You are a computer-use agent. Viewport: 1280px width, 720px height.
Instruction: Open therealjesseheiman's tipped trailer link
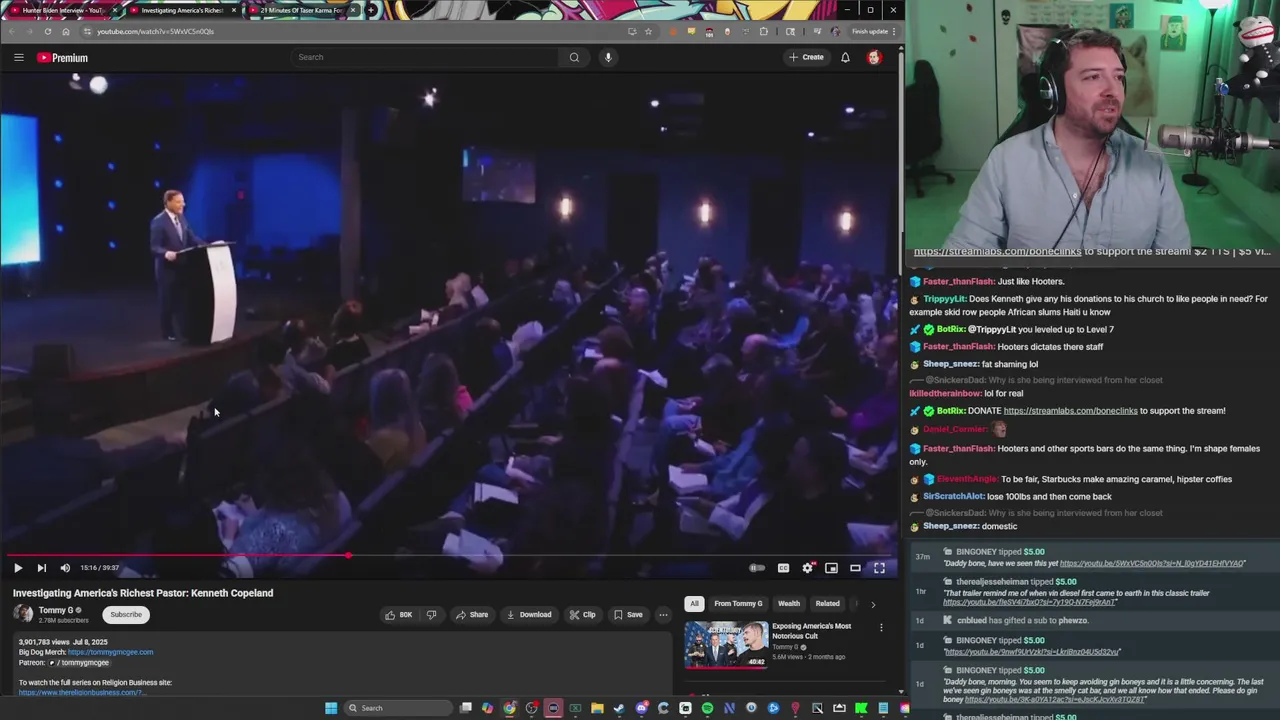click(1030, 602)
